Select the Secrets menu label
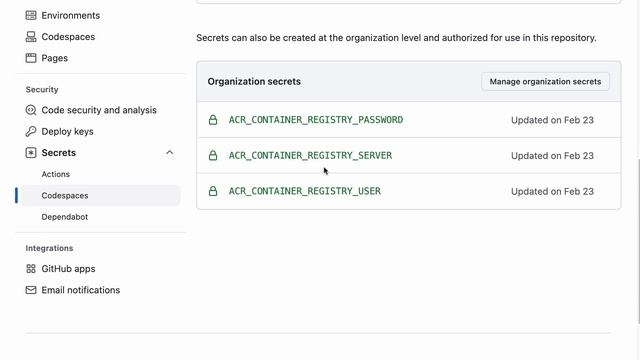Image resolution: width=640 pixels, height=360 pixels. tap(59, 153)
